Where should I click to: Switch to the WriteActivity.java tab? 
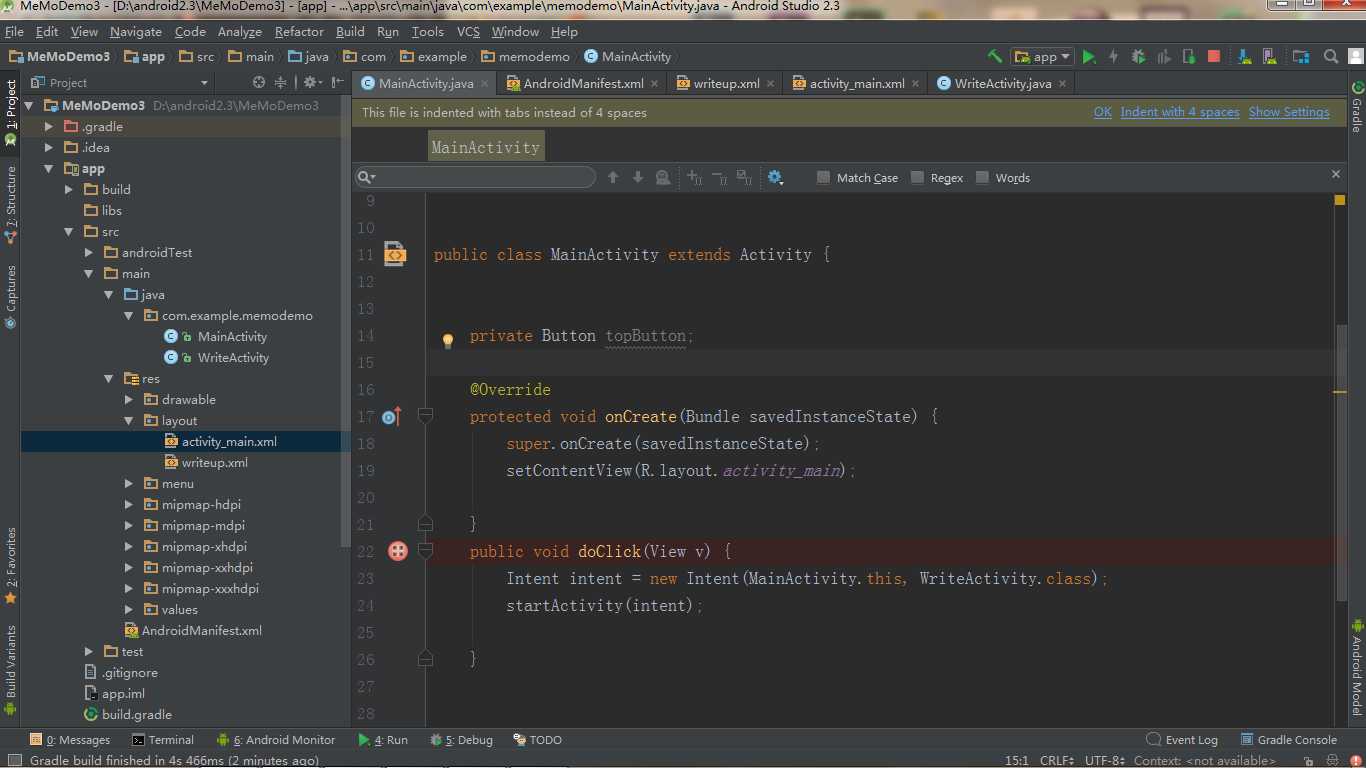[x=1003, y=83]
